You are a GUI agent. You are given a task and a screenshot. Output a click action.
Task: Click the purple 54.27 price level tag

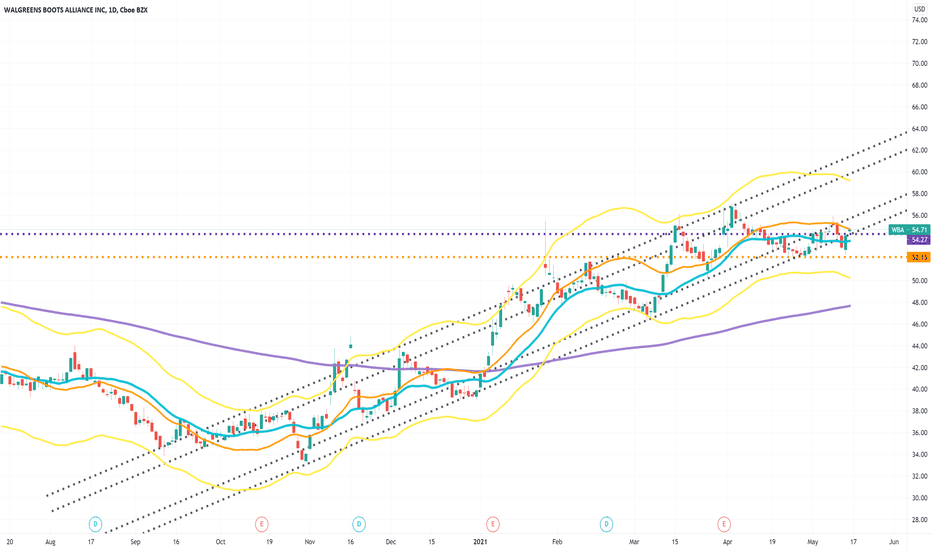click(x=918, y=240)
